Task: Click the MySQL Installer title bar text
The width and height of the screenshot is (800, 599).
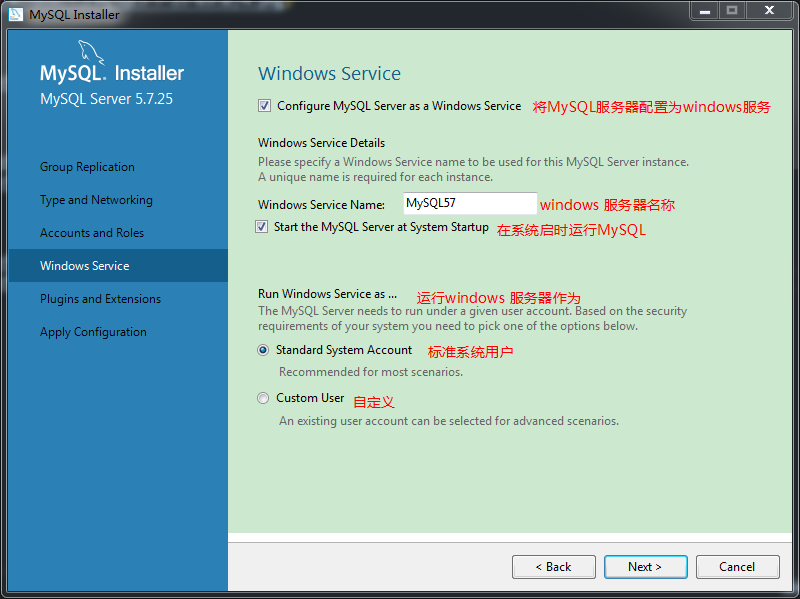Action: click(74, 15)
